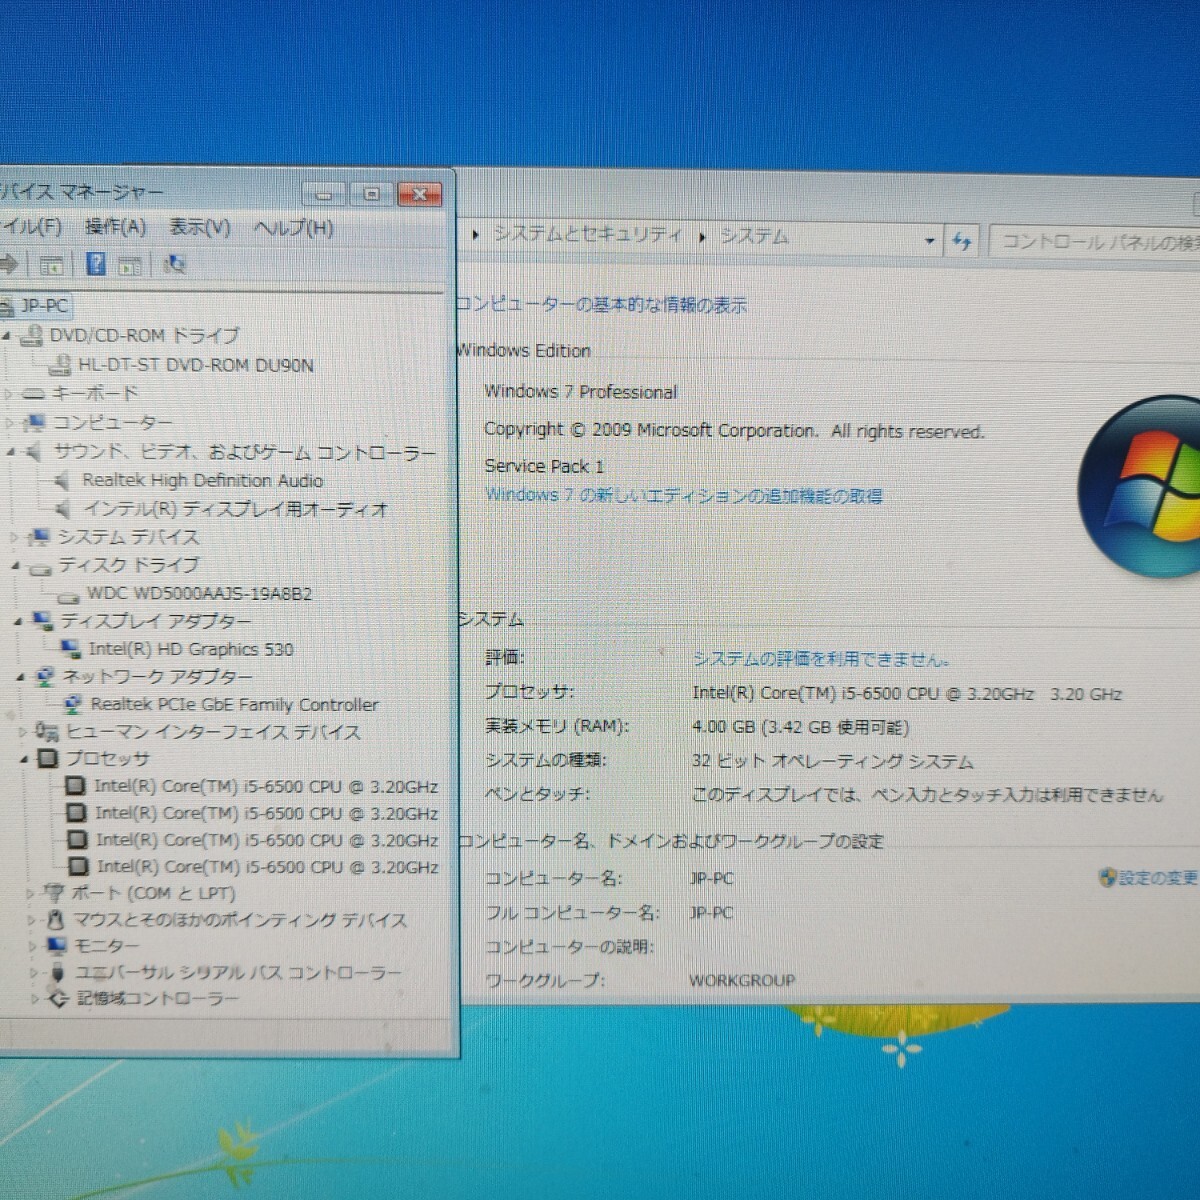Select the ネットワーク アダプター category icon

click(45, 677)
